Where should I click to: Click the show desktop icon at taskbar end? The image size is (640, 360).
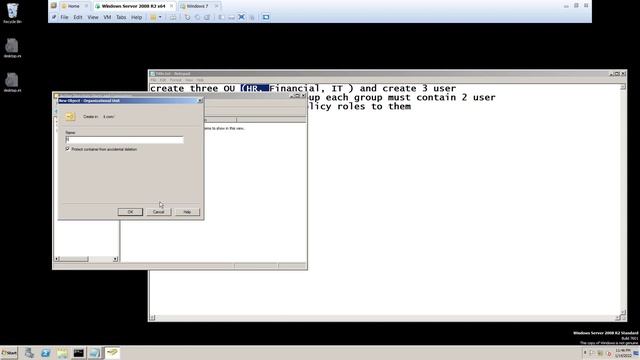pyautogui.click(x=636, y=353)
